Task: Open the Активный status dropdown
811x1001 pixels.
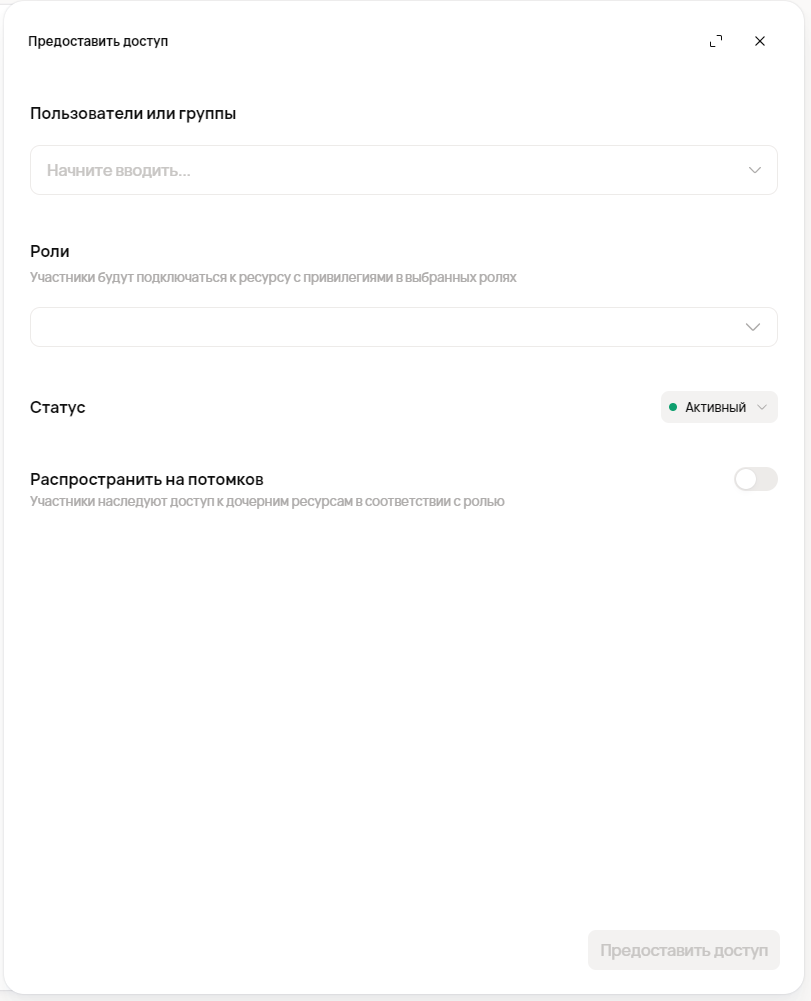Action: [719, 407]
